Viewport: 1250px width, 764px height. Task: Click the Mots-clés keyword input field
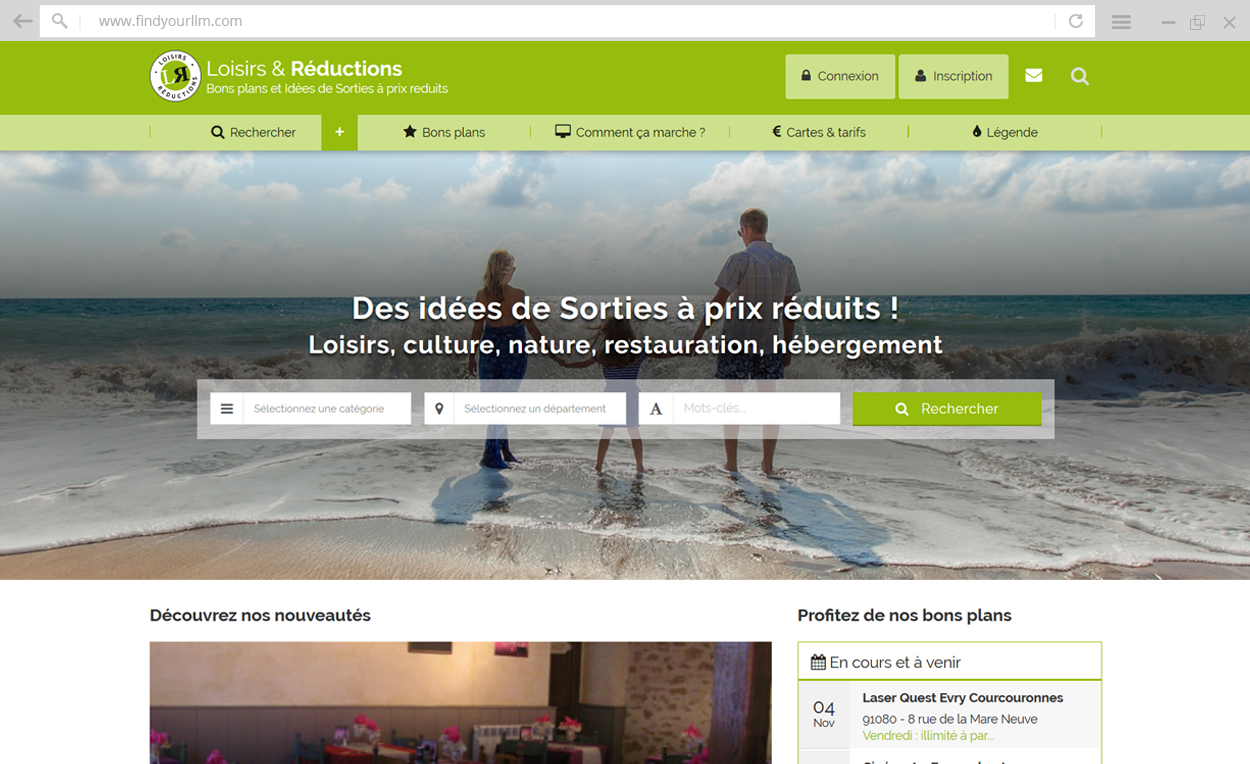[756, 408]
